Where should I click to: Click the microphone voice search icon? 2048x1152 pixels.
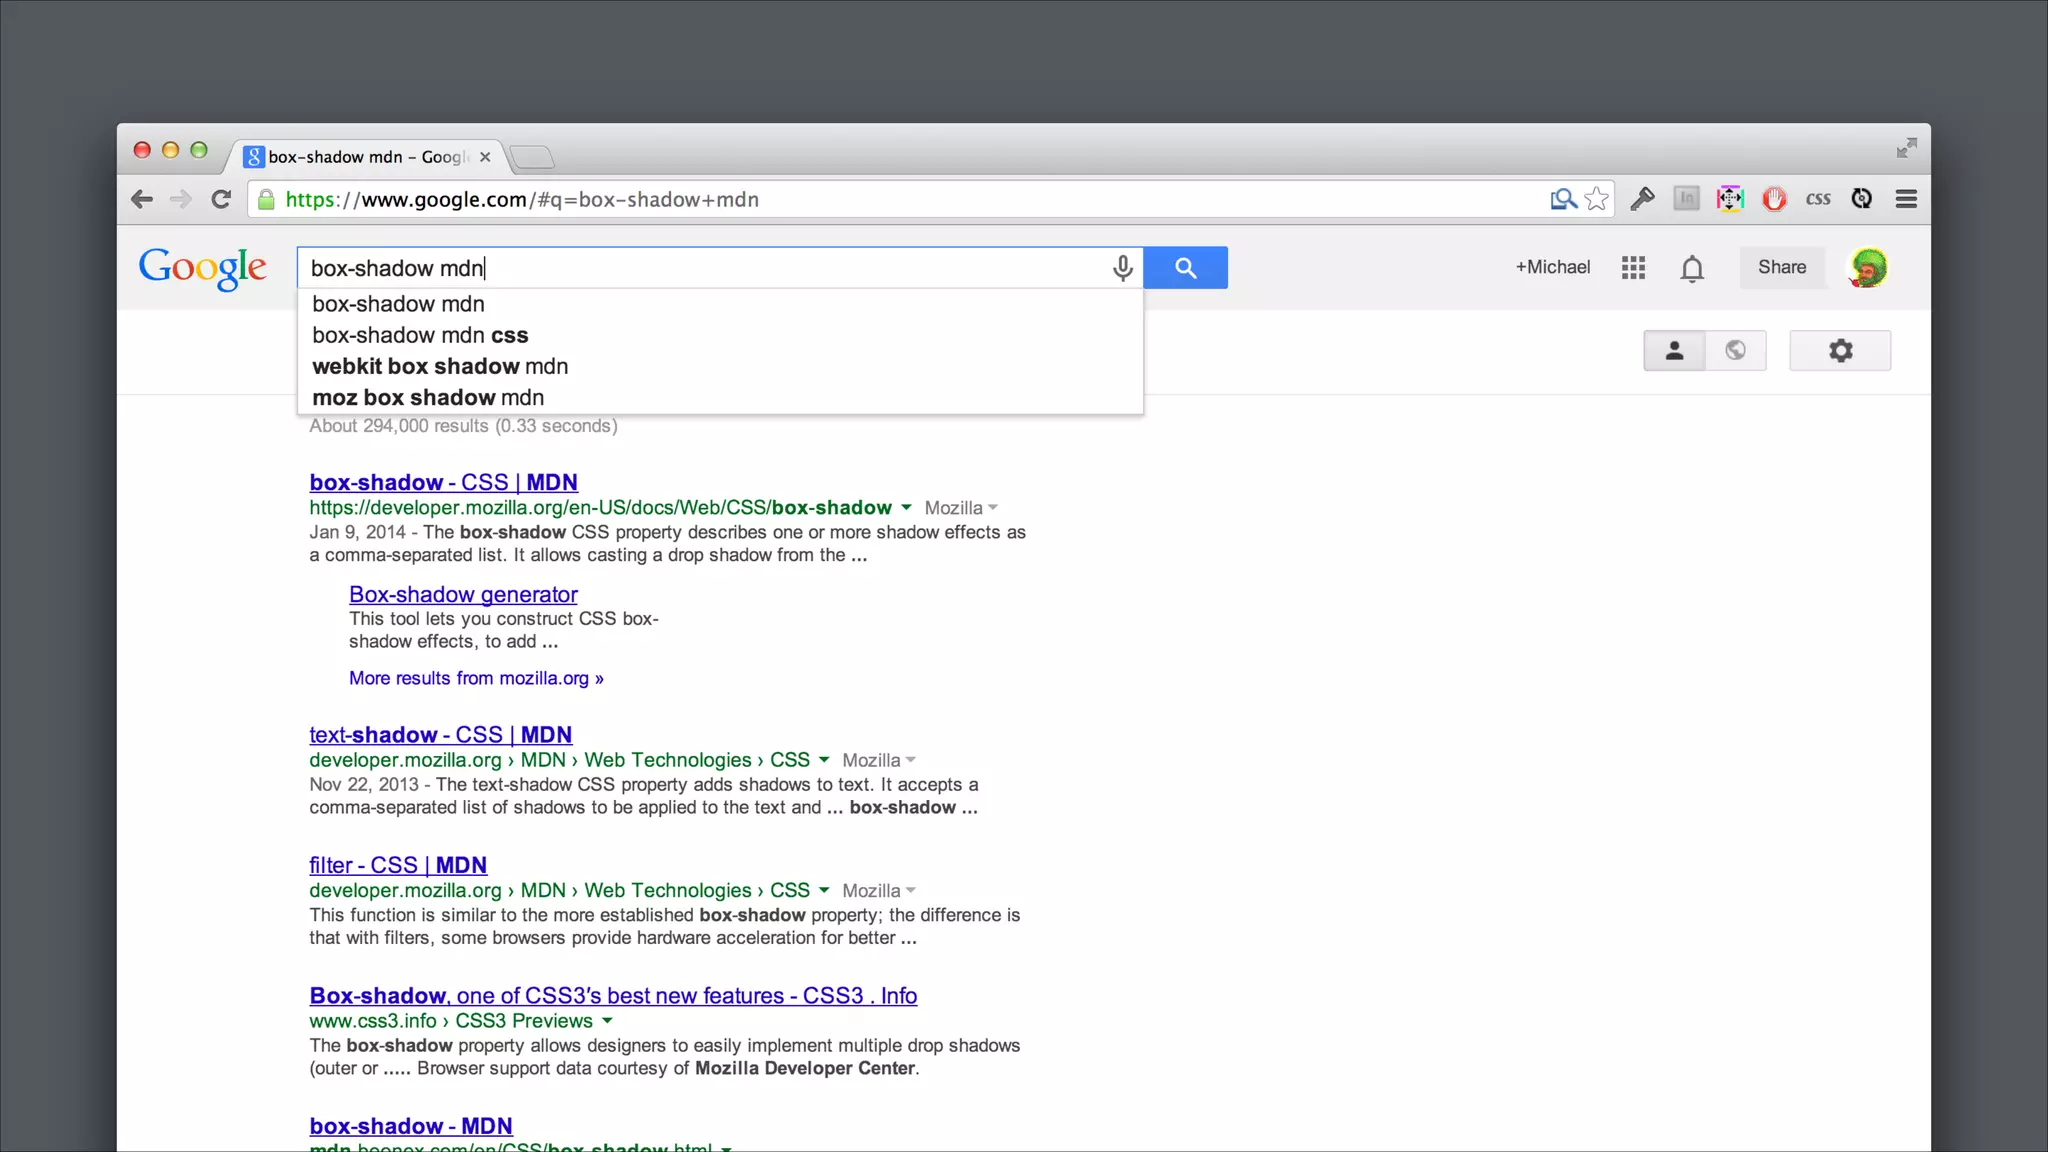[1122, 268]
